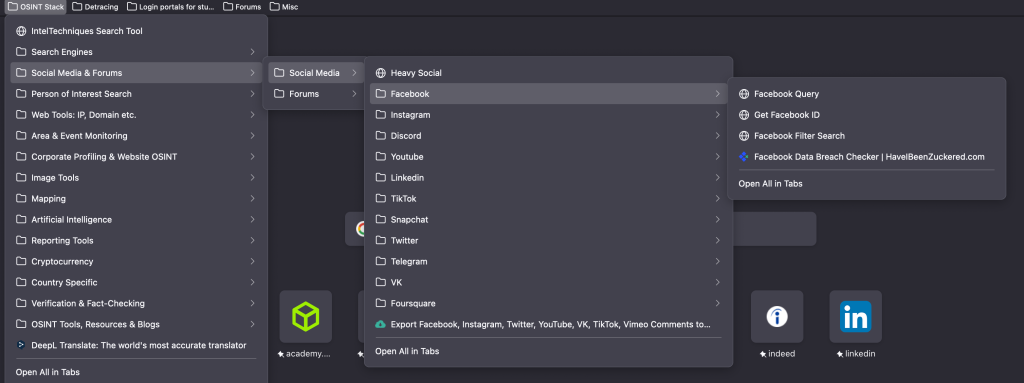Open the Misc bookmarks folder
1024x383 pixels.
click(x=285, y=7)
